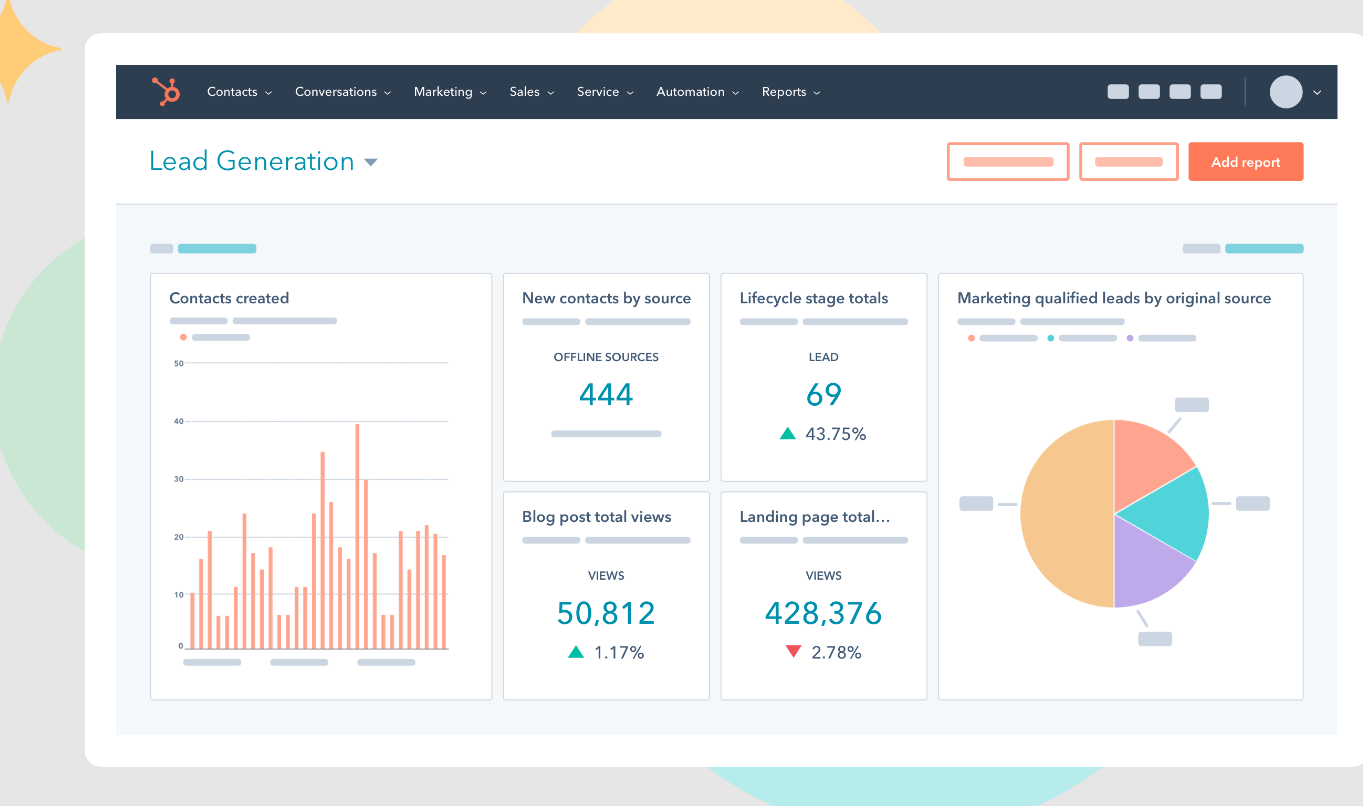Click the 50,812 views value
The width and height of the screenshot is (1363, 806).
click(606, 613)
